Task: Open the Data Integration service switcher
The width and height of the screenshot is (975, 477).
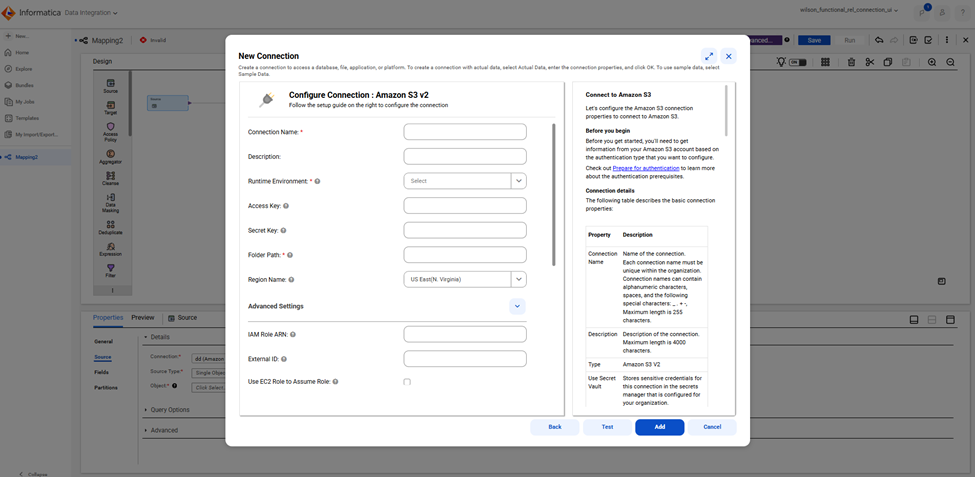Action: (91, 12)
